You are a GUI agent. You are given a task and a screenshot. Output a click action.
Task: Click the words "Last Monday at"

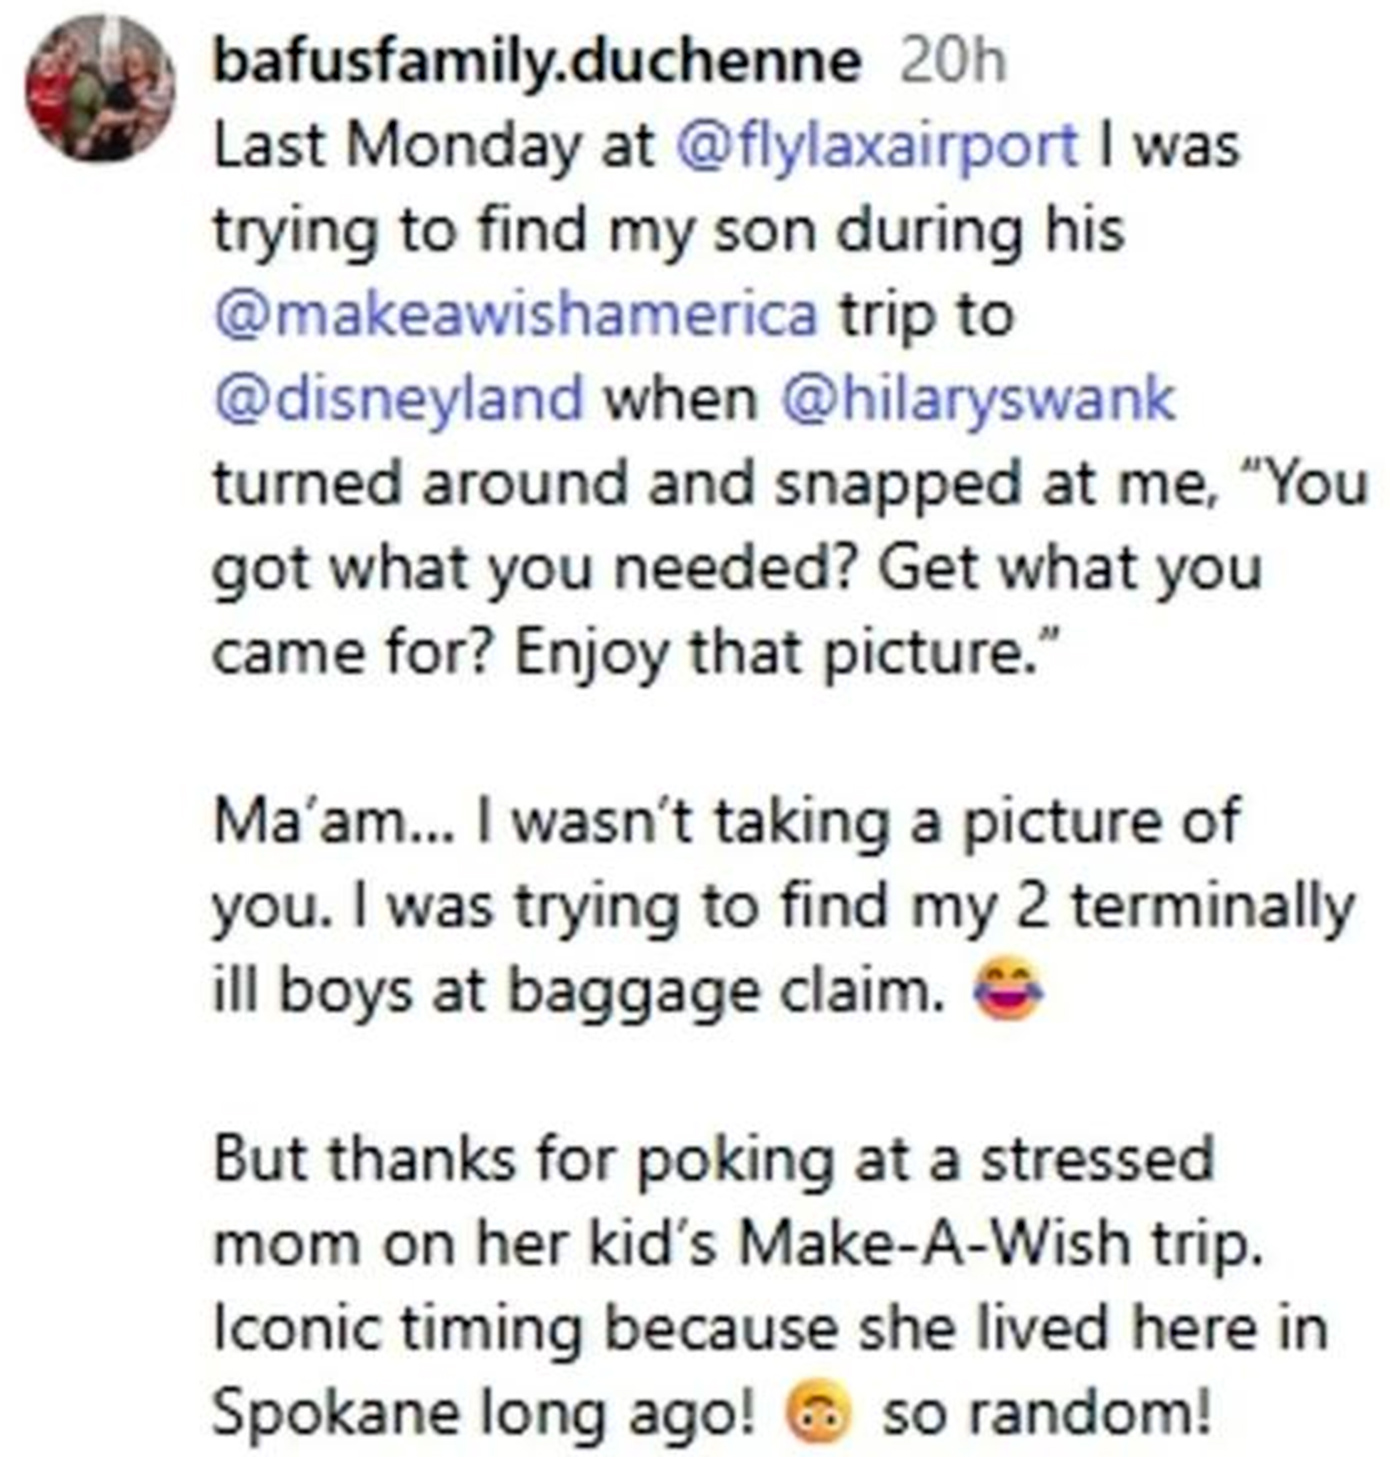coord(433,146)
